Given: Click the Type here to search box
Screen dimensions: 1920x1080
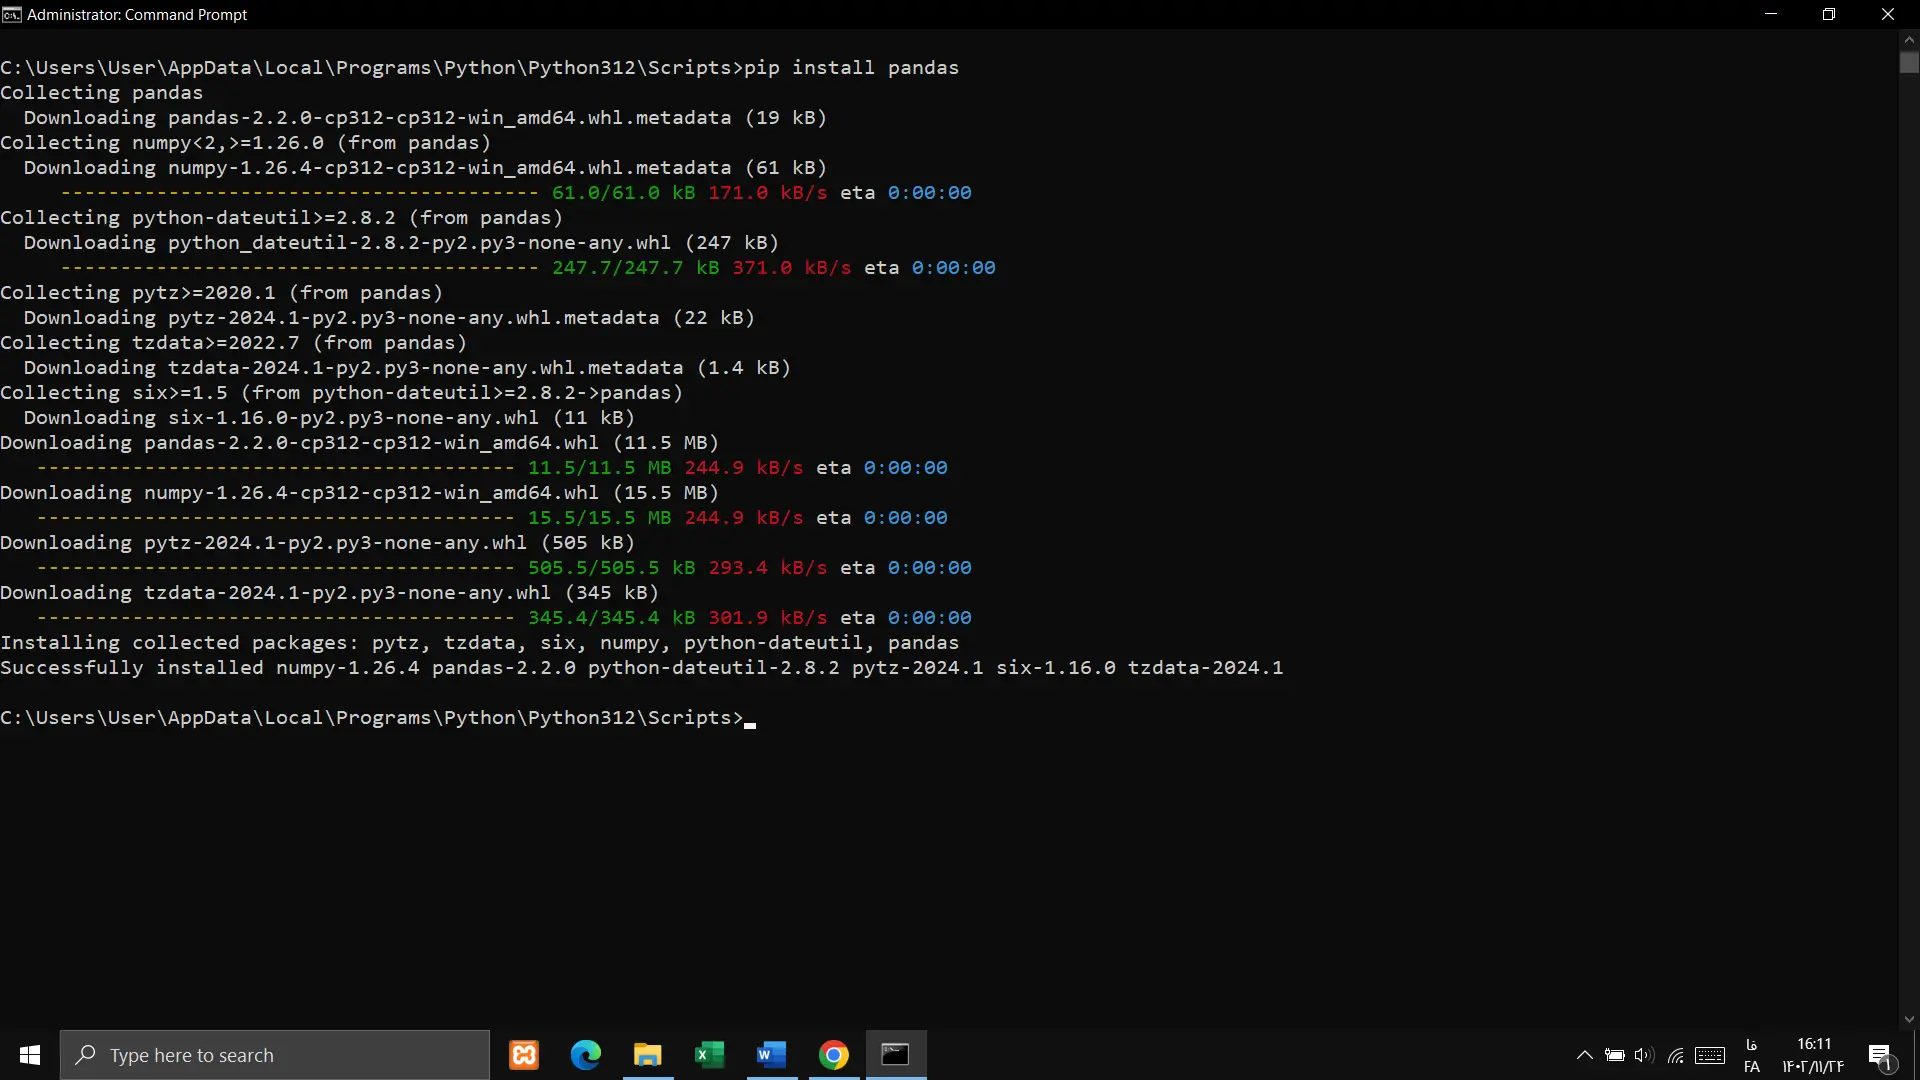Looking at the screenshot, I should 275,1055.
